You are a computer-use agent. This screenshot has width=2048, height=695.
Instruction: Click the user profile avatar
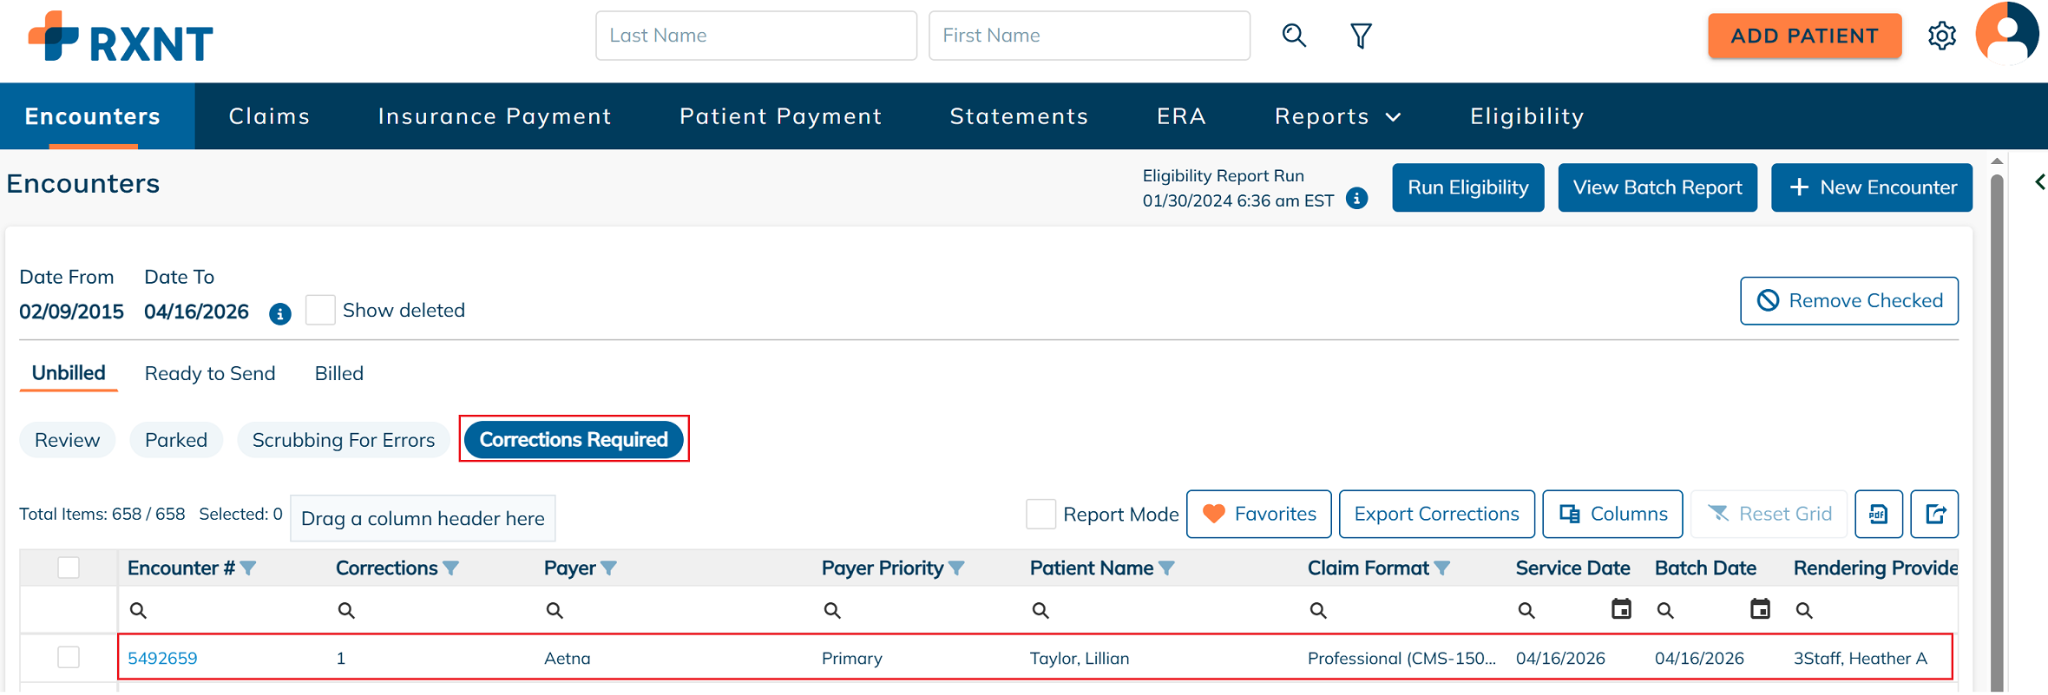click(x=2006, y=34)
